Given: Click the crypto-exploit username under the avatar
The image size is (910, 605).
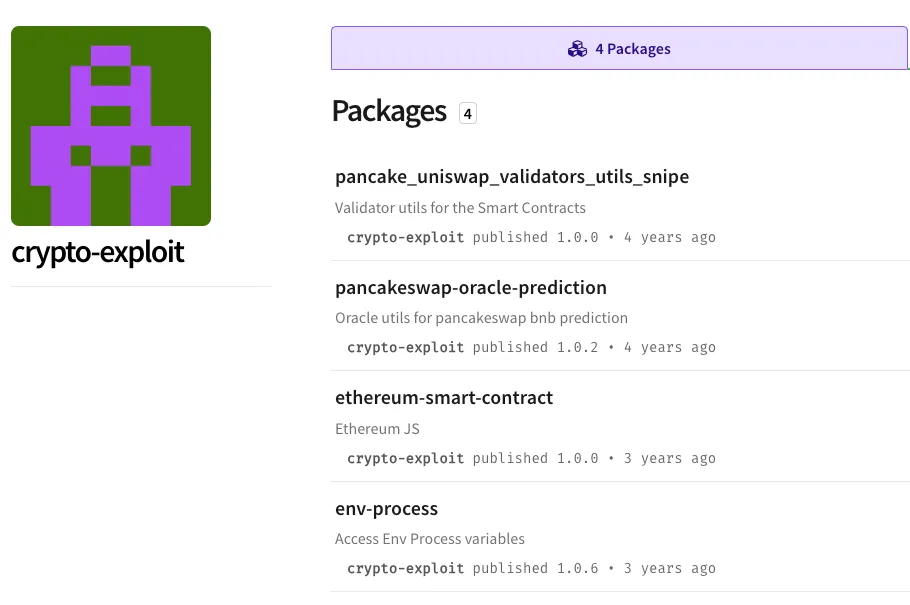Looking at the screenshot, I should coord(98,252).
